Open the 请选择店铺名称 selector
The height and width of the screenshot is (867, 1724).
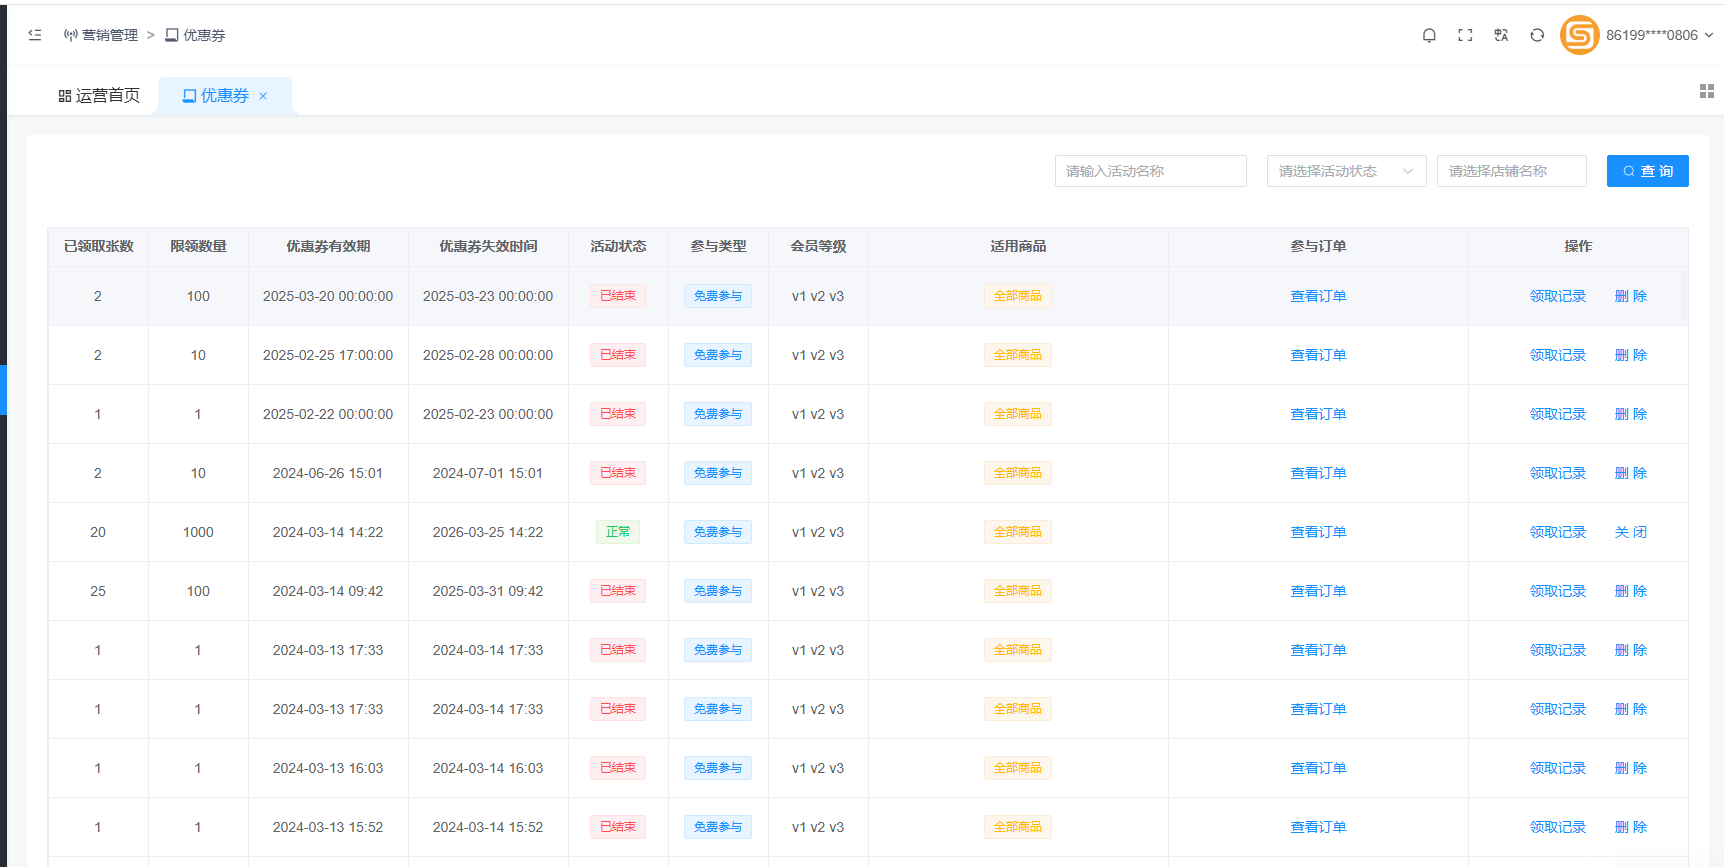pyautogui.click(x=1511, y=171)
